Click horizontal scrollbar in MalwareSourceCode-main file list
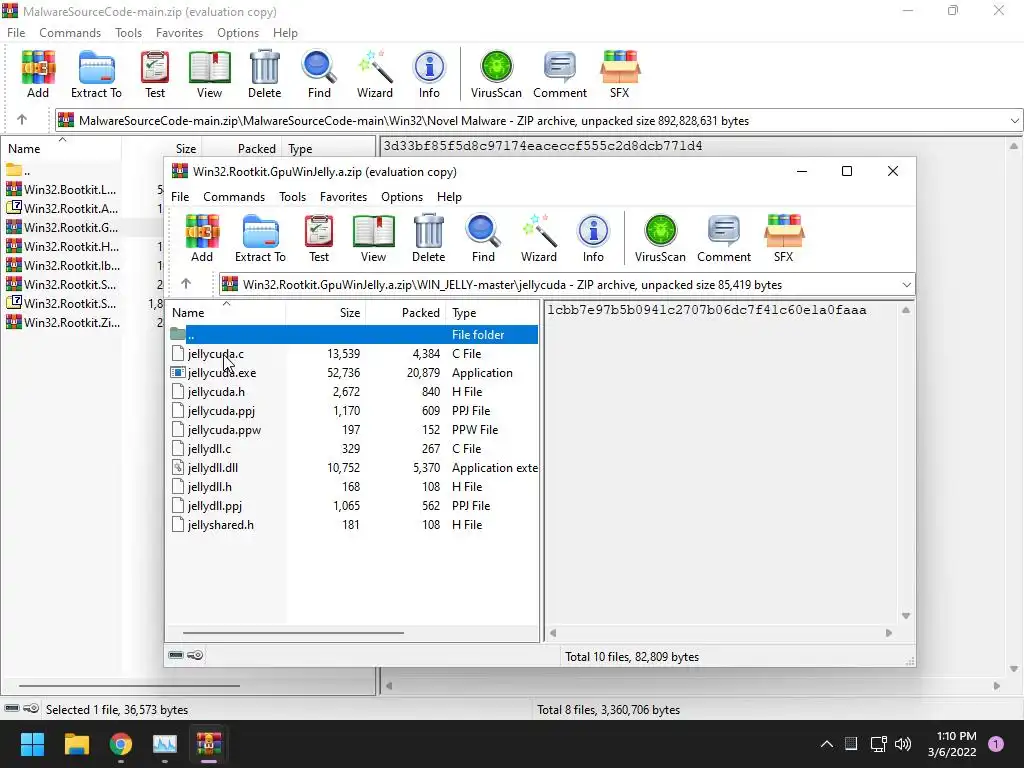 tap(129, 686)
